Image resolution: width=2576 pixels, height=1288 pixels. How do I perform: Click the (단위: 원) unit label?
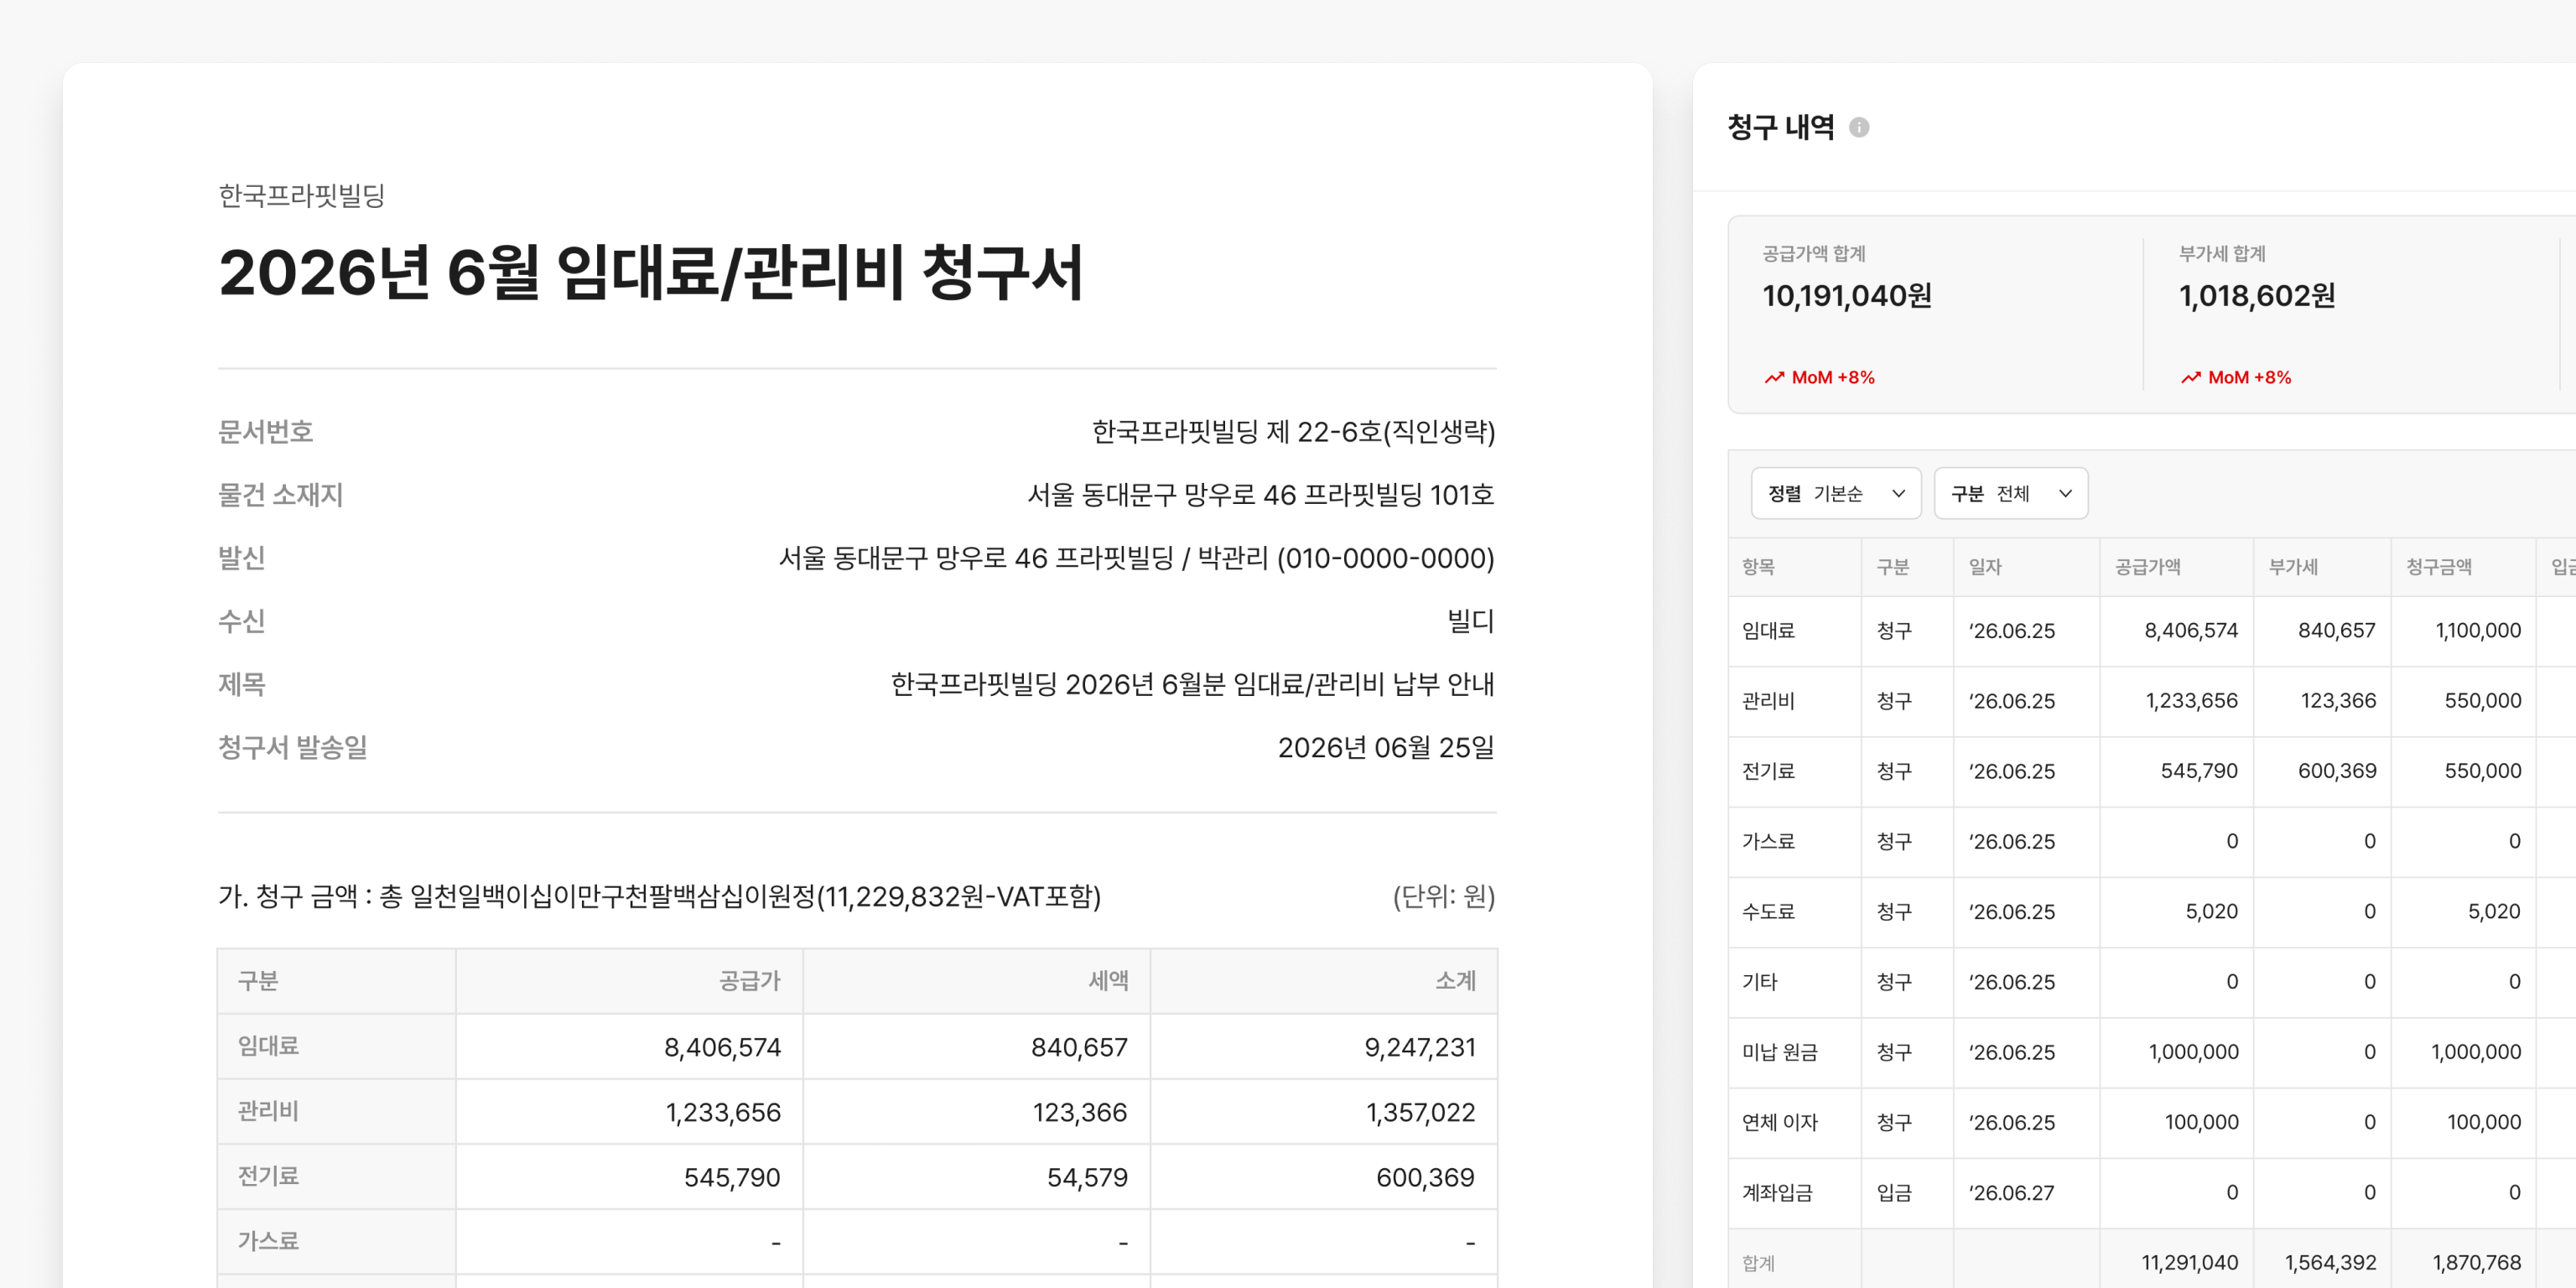[x=1444, y=896]
